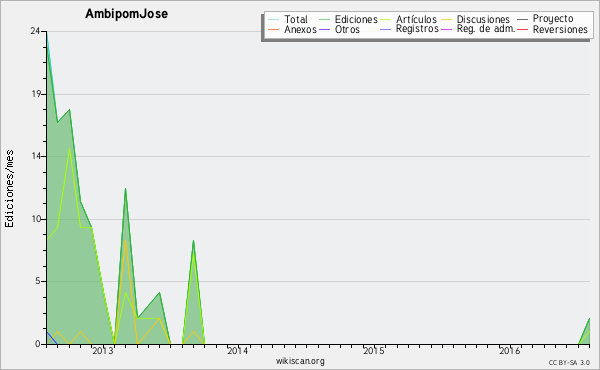The image size is (600, 370).
Task: Click the 2015 x-axis label
Action: point(373,351)
